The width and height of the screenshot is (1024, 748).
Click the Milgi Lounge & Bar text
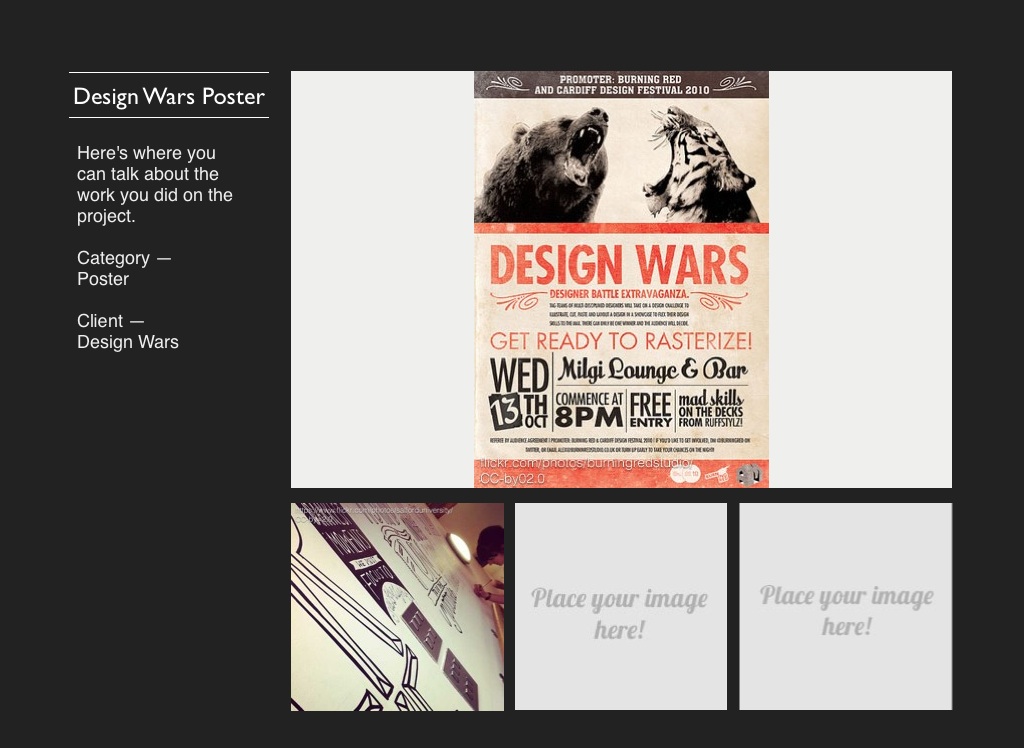(x=652, y=371)
